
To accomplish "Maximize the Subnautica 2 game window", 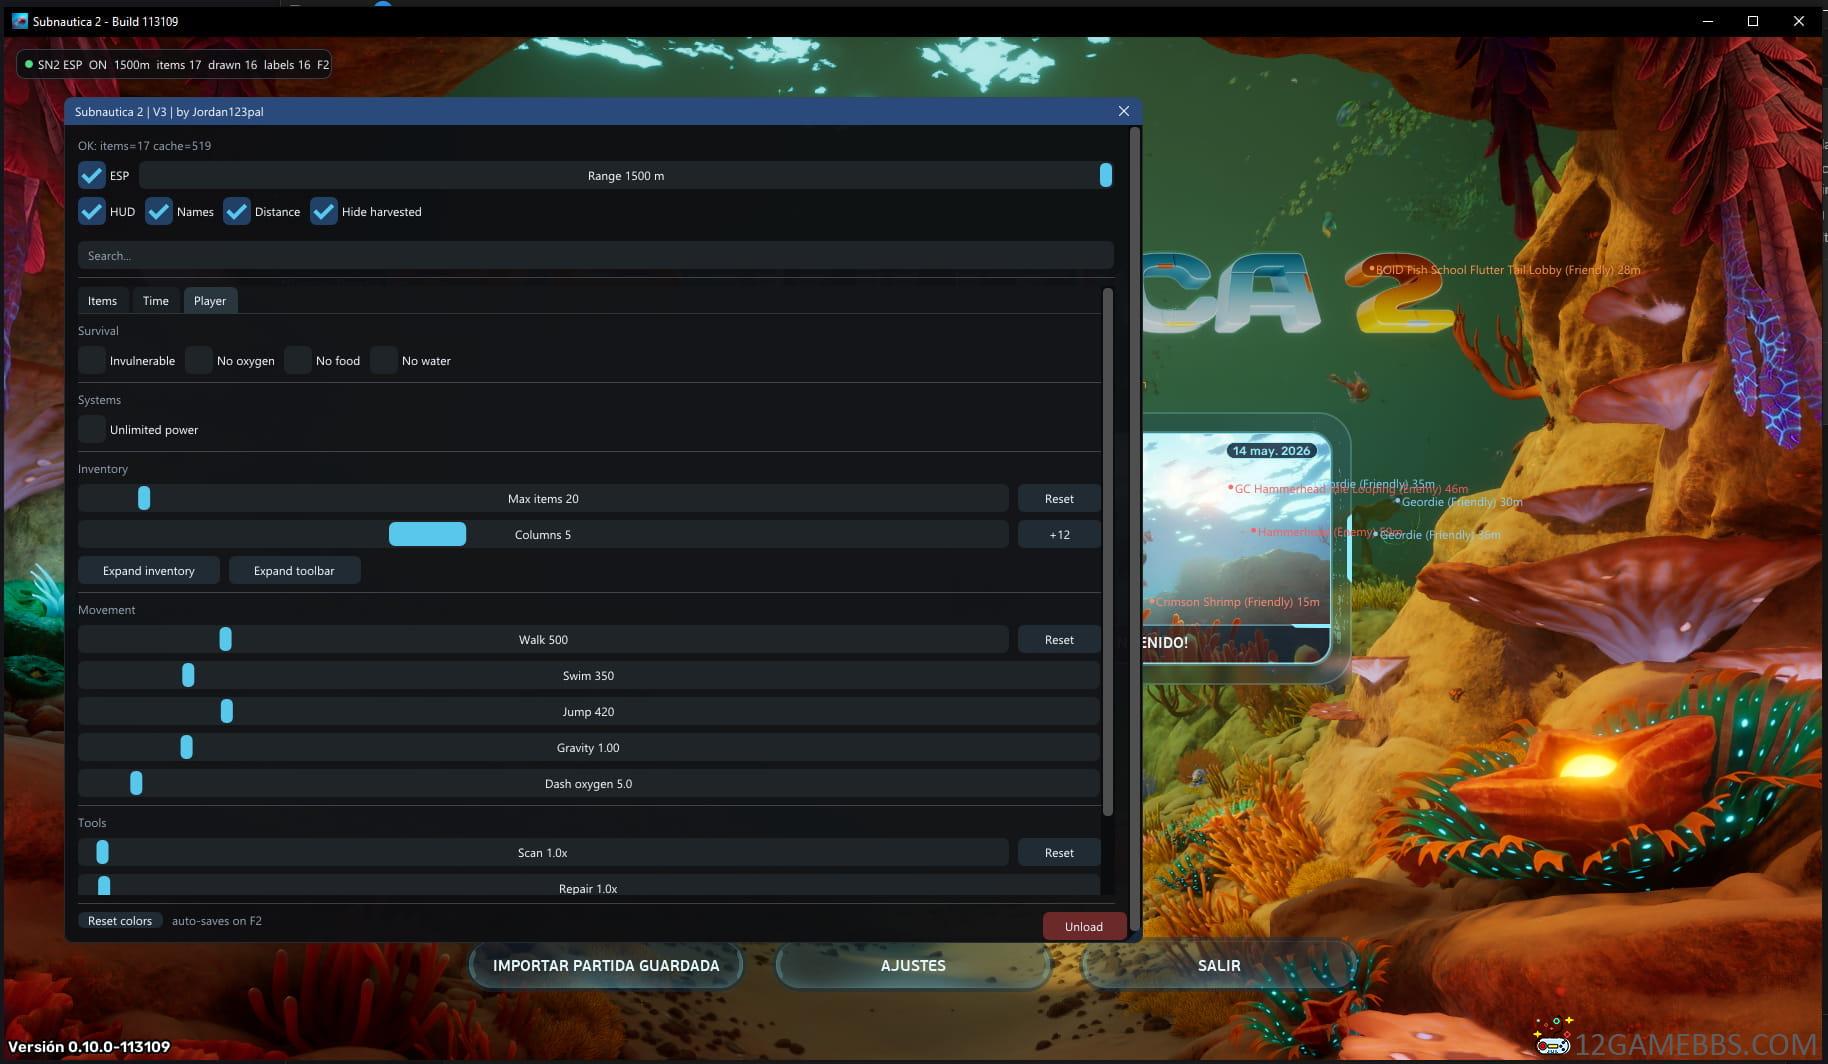I will [1752, 21].
